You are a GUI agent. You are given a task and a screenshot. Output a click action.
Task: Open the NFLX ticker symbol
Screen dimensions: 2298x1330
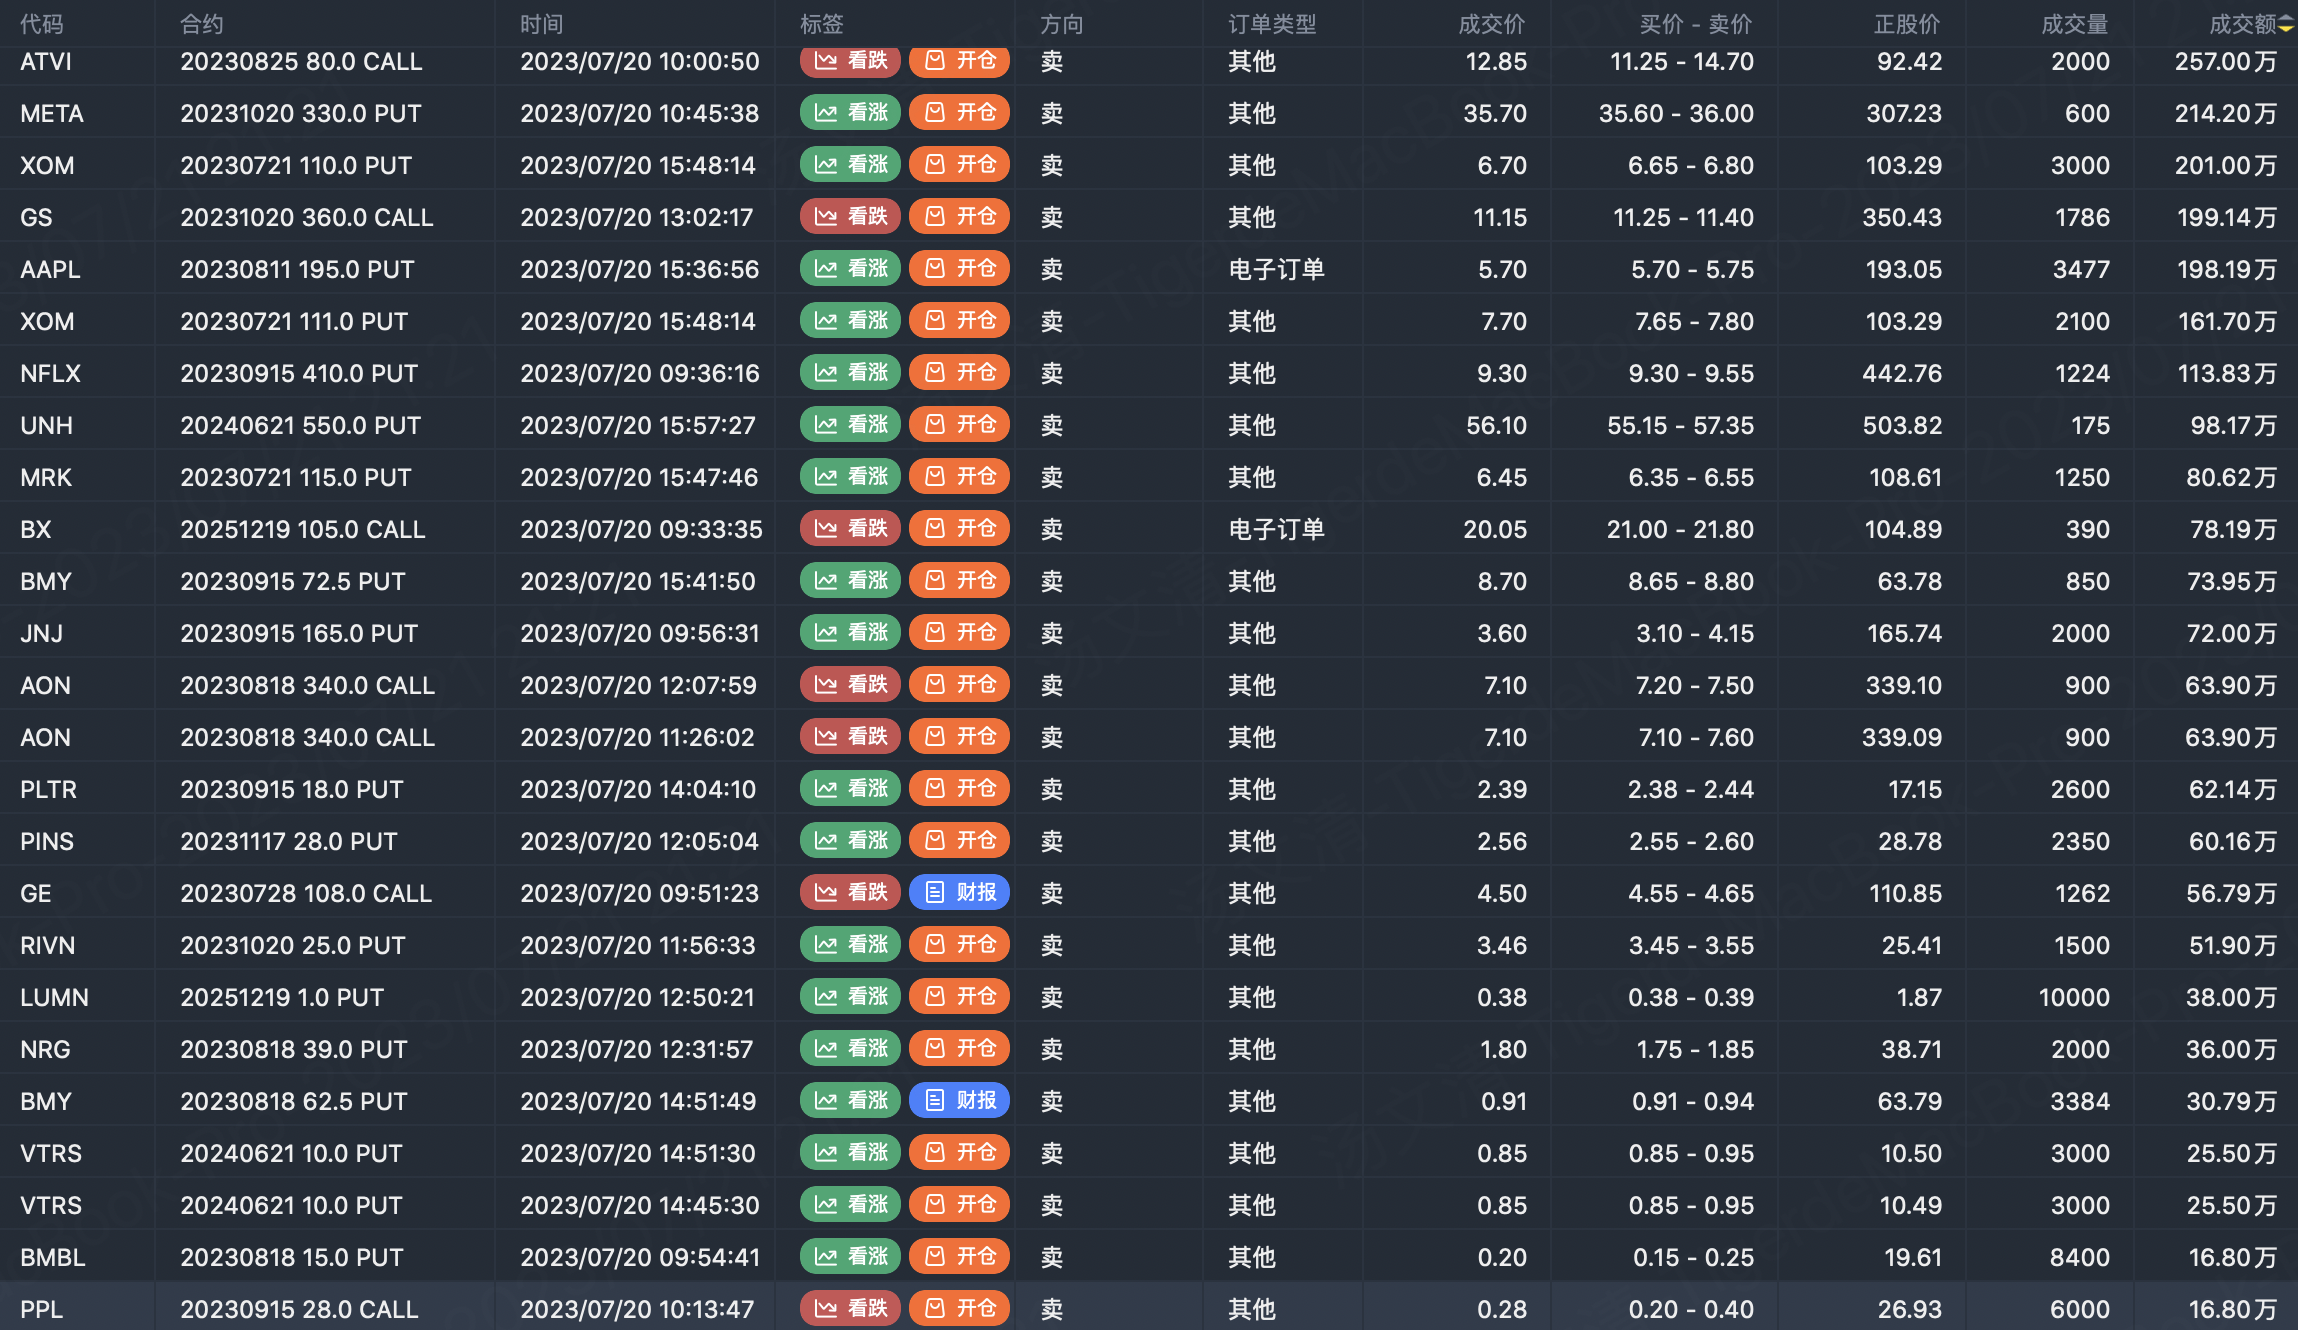coord(50,373)
